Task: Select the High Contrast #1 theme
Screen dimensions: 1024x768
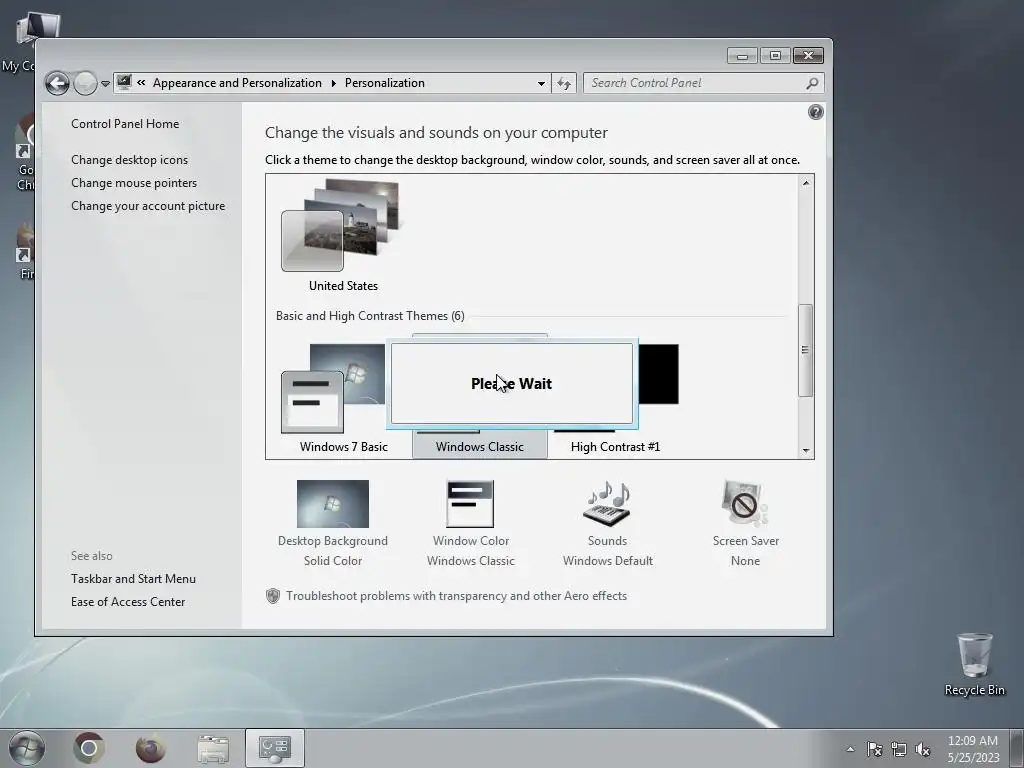Action: click(615, 447)
